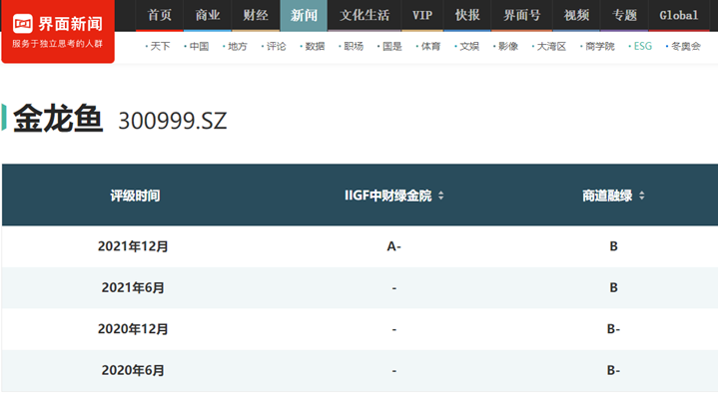Click the 商道融绿 column header
Screen dimensions: 718x394
[x=607, y=196]
